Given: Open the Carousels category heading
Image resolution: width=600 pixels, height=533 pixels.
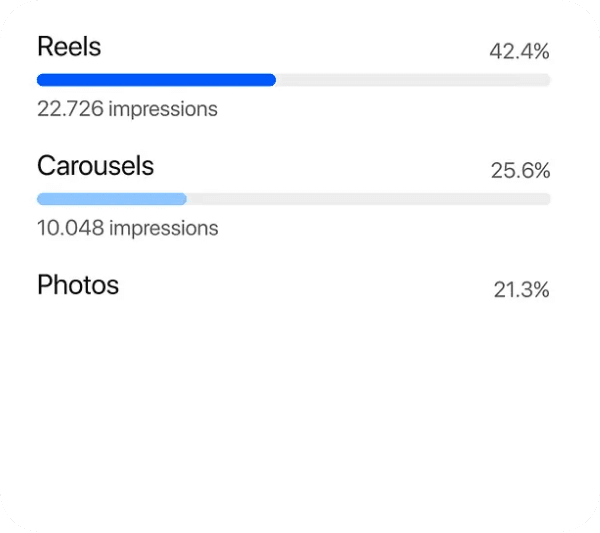Looking at the screenshot, I should coord(95,166).
